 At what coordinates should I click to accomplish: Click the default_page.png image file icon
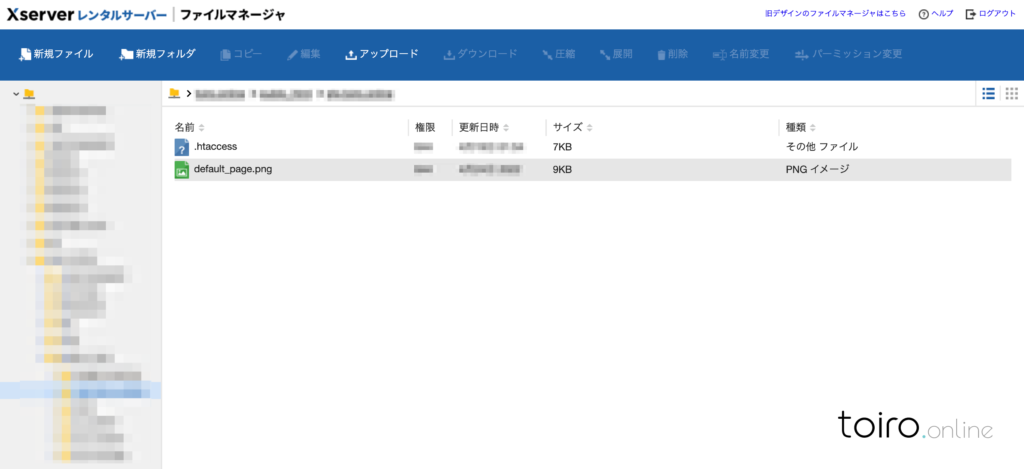(x=181, y=170)
